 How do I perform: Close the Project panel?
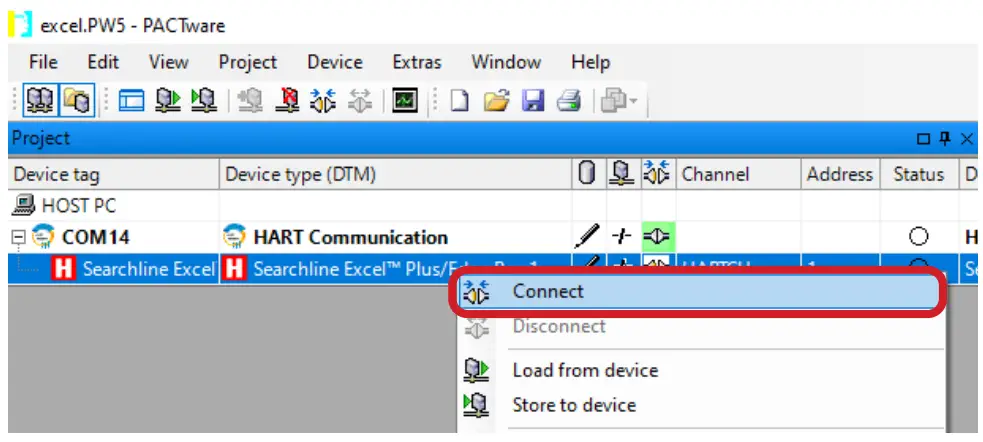[967, 139]
